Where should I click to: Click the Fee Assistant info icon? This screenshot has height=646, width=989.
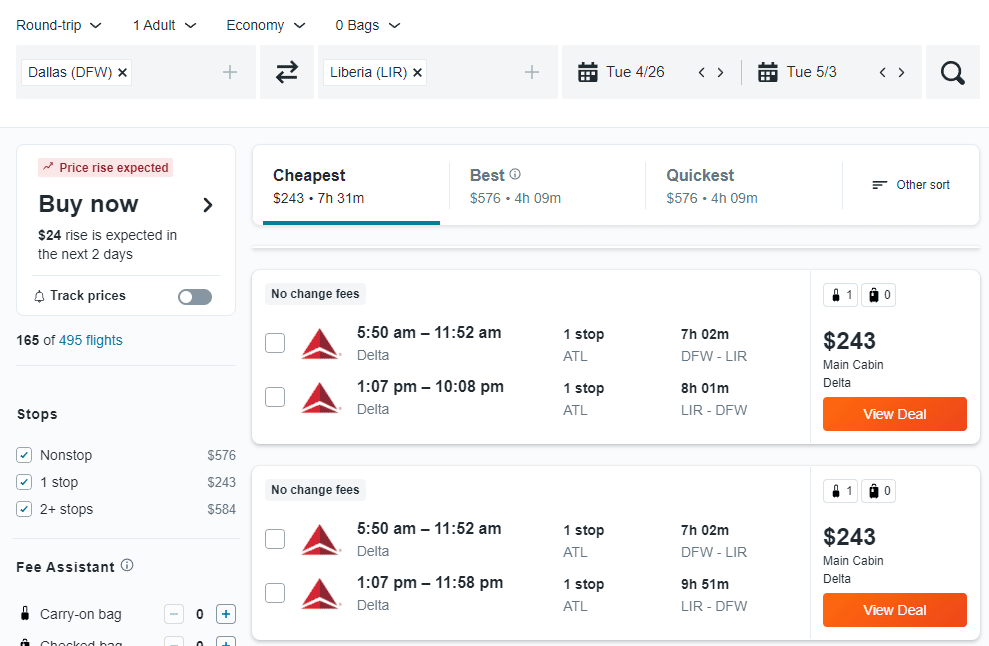126,566
